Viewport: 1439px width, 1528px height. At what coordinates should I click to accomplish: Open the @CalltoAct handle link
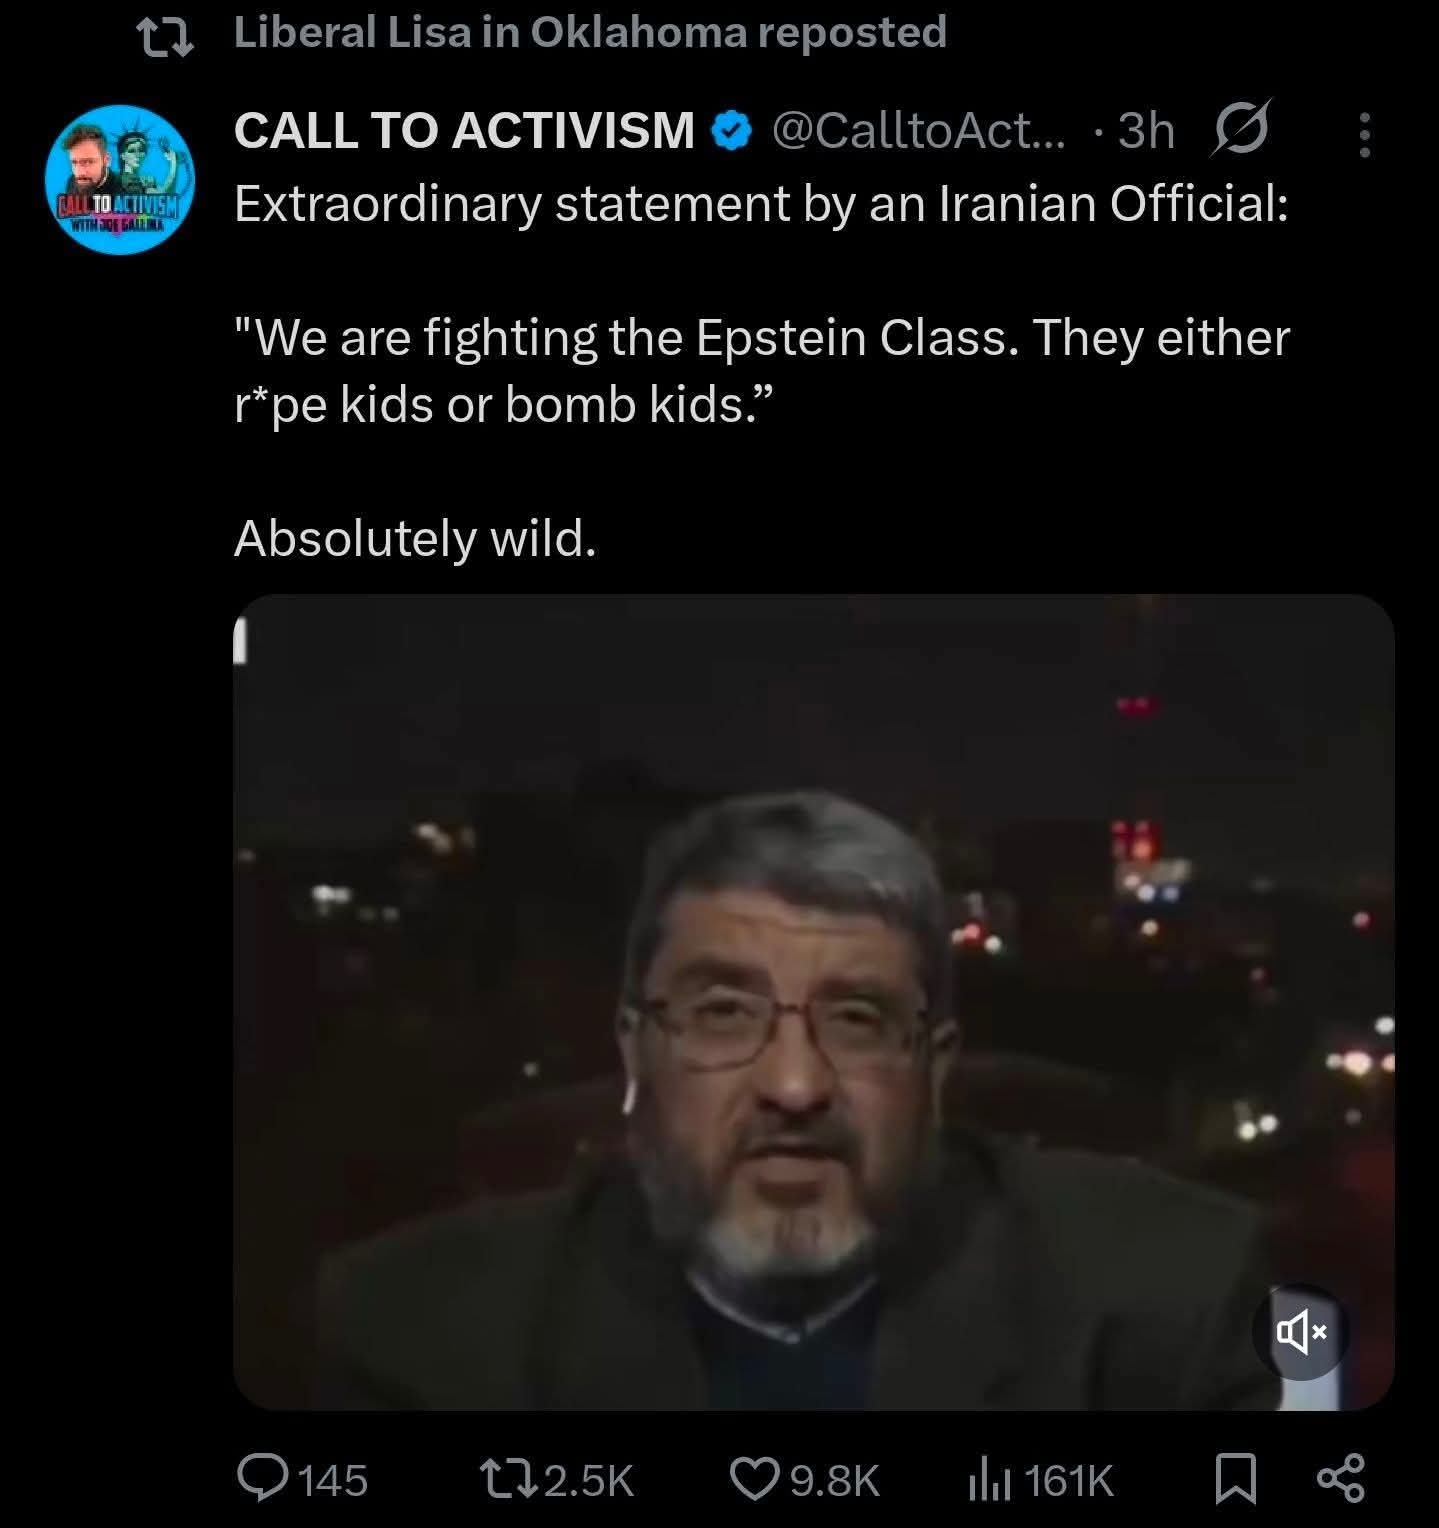[x=919, y=130]
